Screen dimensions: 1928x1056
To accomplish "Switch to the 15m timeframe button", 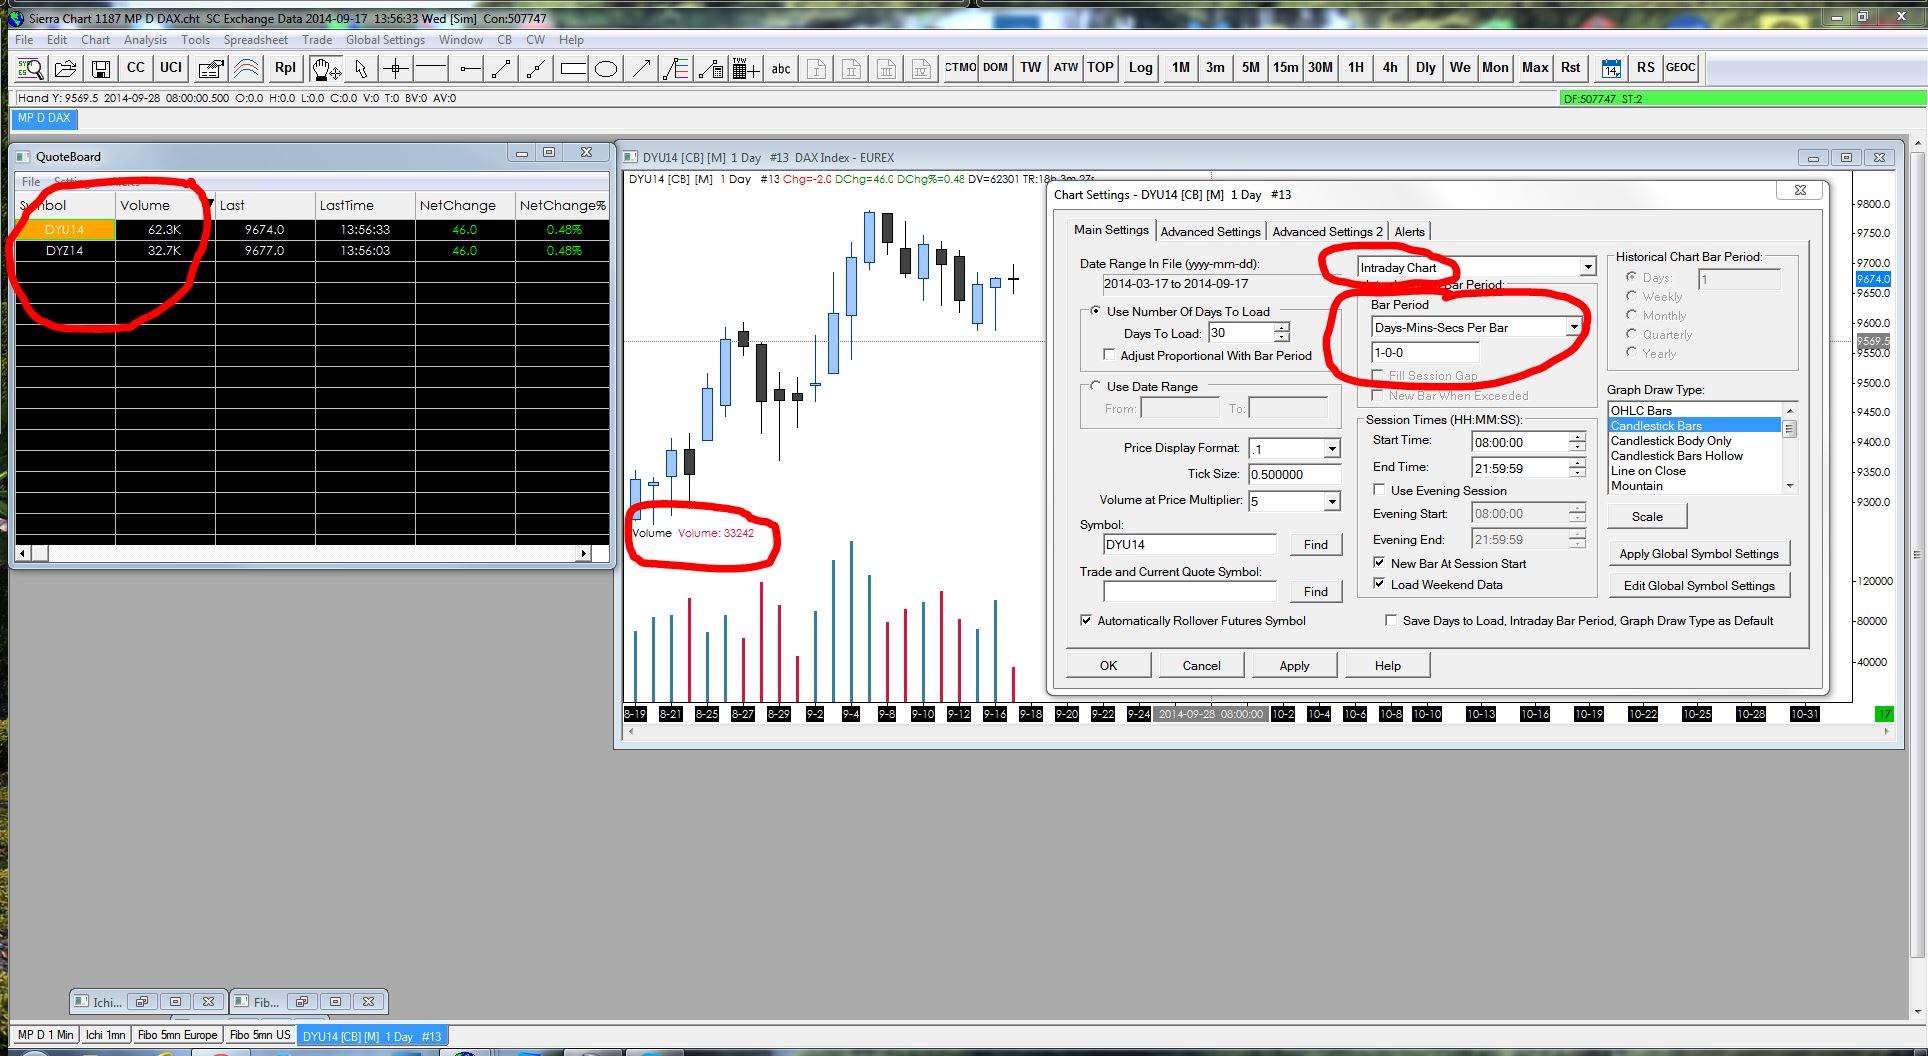I will (x=1285, y=68).
